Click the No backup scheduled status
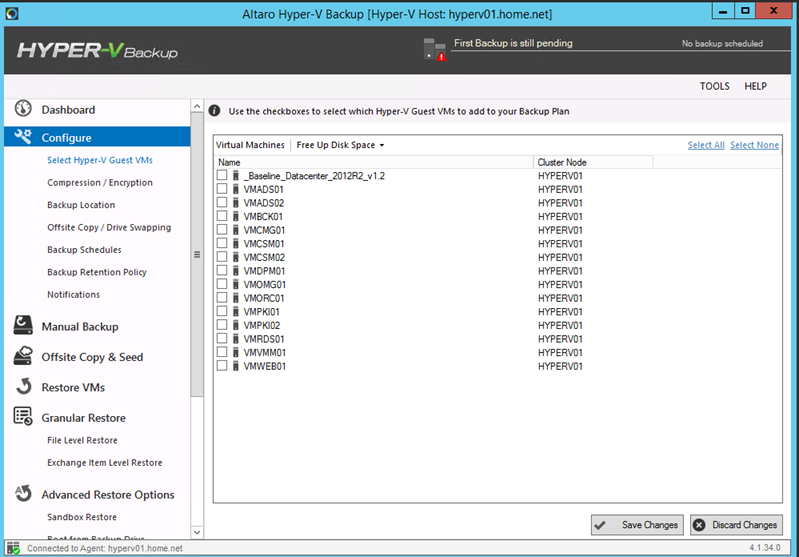This screenshot has height=557, width=799. tap(722, 44)
